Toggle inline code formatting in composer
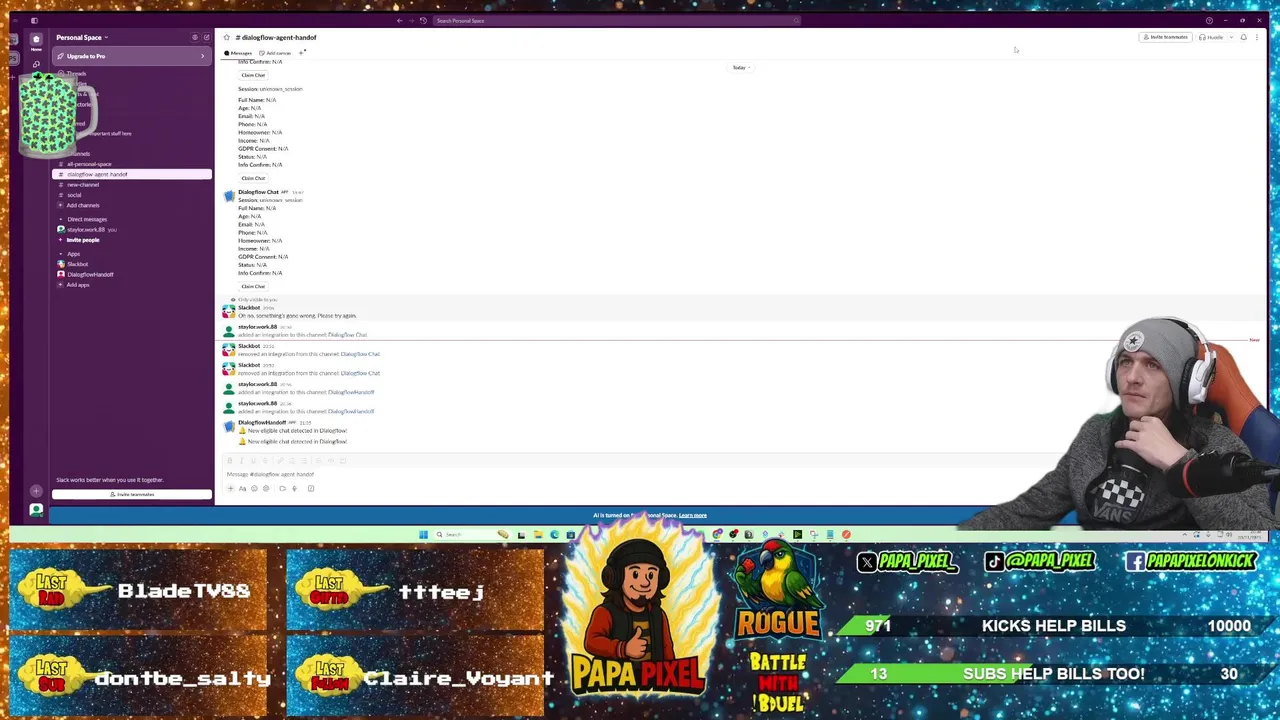This screenshot has height=720, width=1280. [x=331, y=461]
